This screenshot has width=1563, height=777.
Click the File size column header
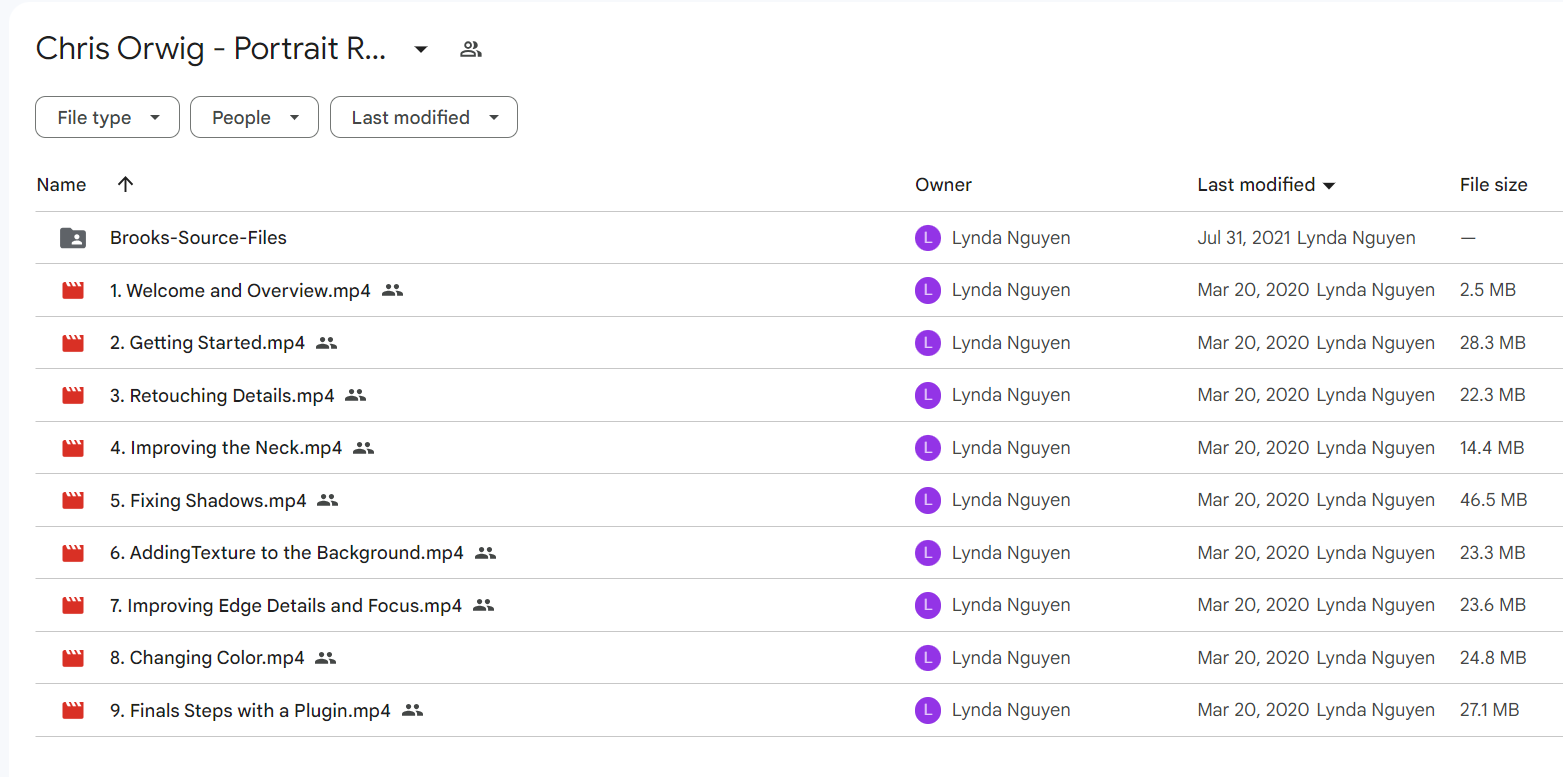1493,185
